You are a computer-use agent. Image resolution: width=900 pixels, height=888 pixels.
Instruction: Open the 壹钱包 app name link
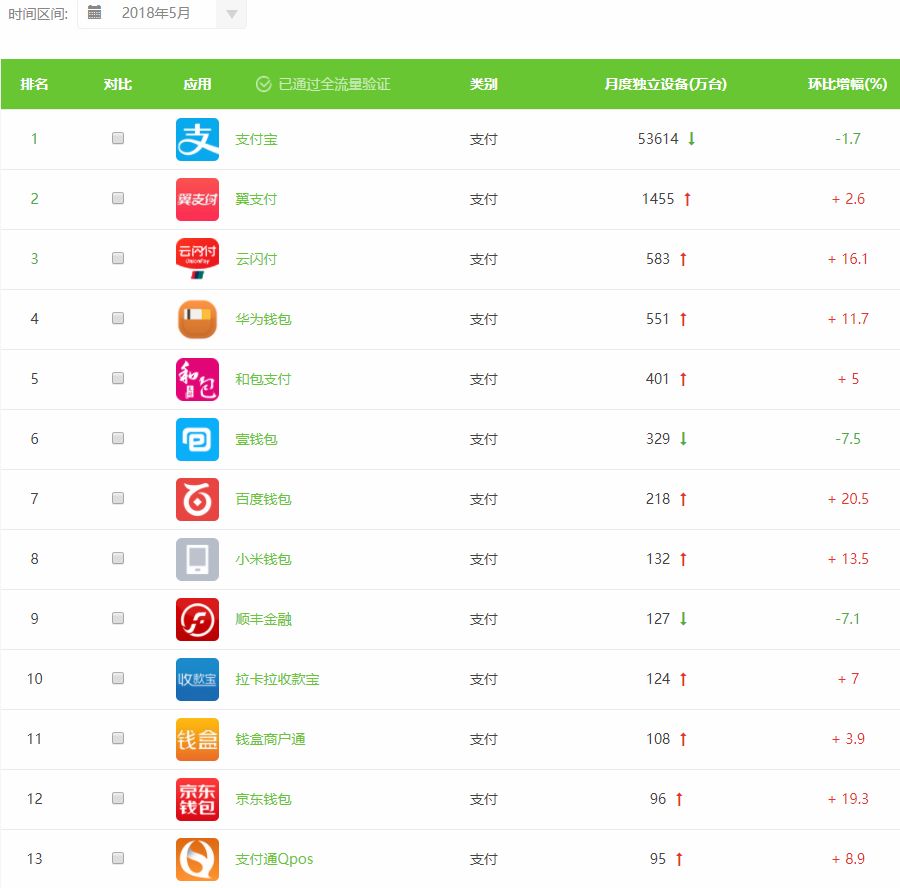coord(256,439)
